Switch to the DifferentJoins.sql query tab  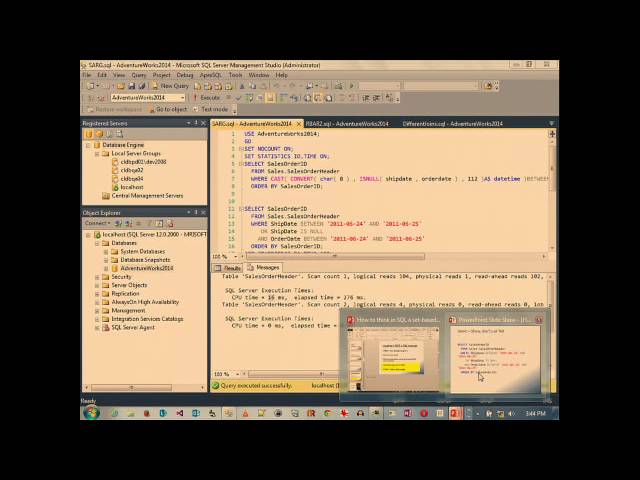tap(453, 124)
